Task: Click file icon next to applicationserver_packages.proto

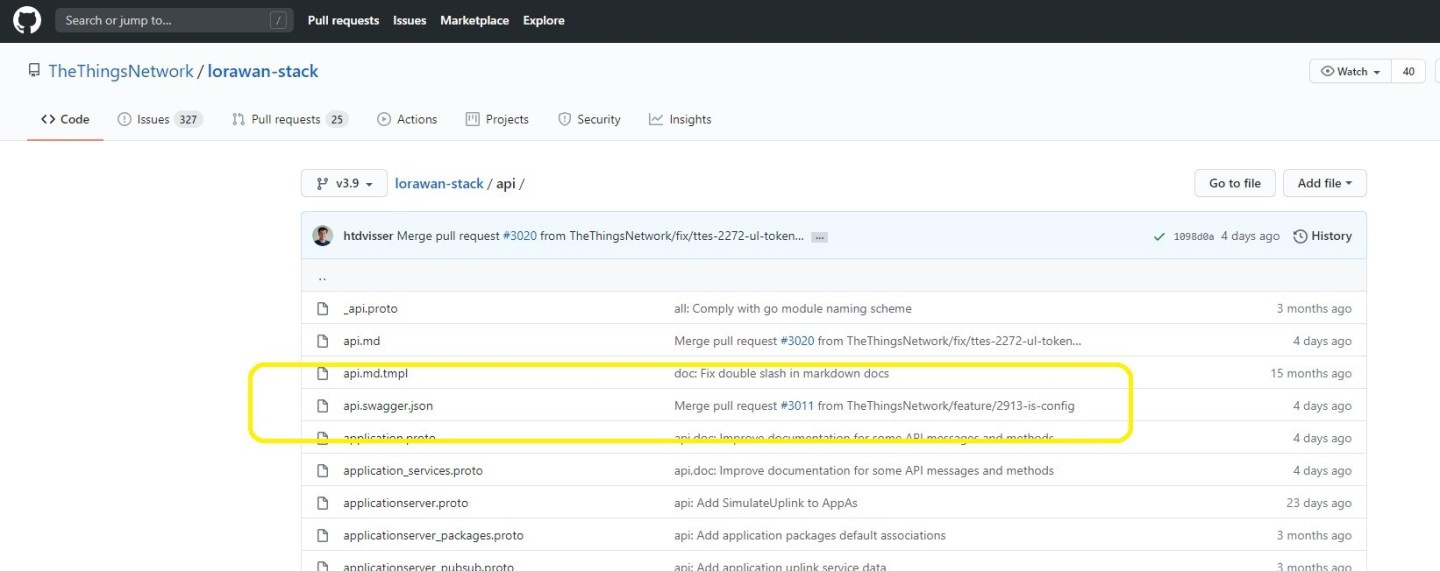Action: pyautogui.click(x=323, y=535)
